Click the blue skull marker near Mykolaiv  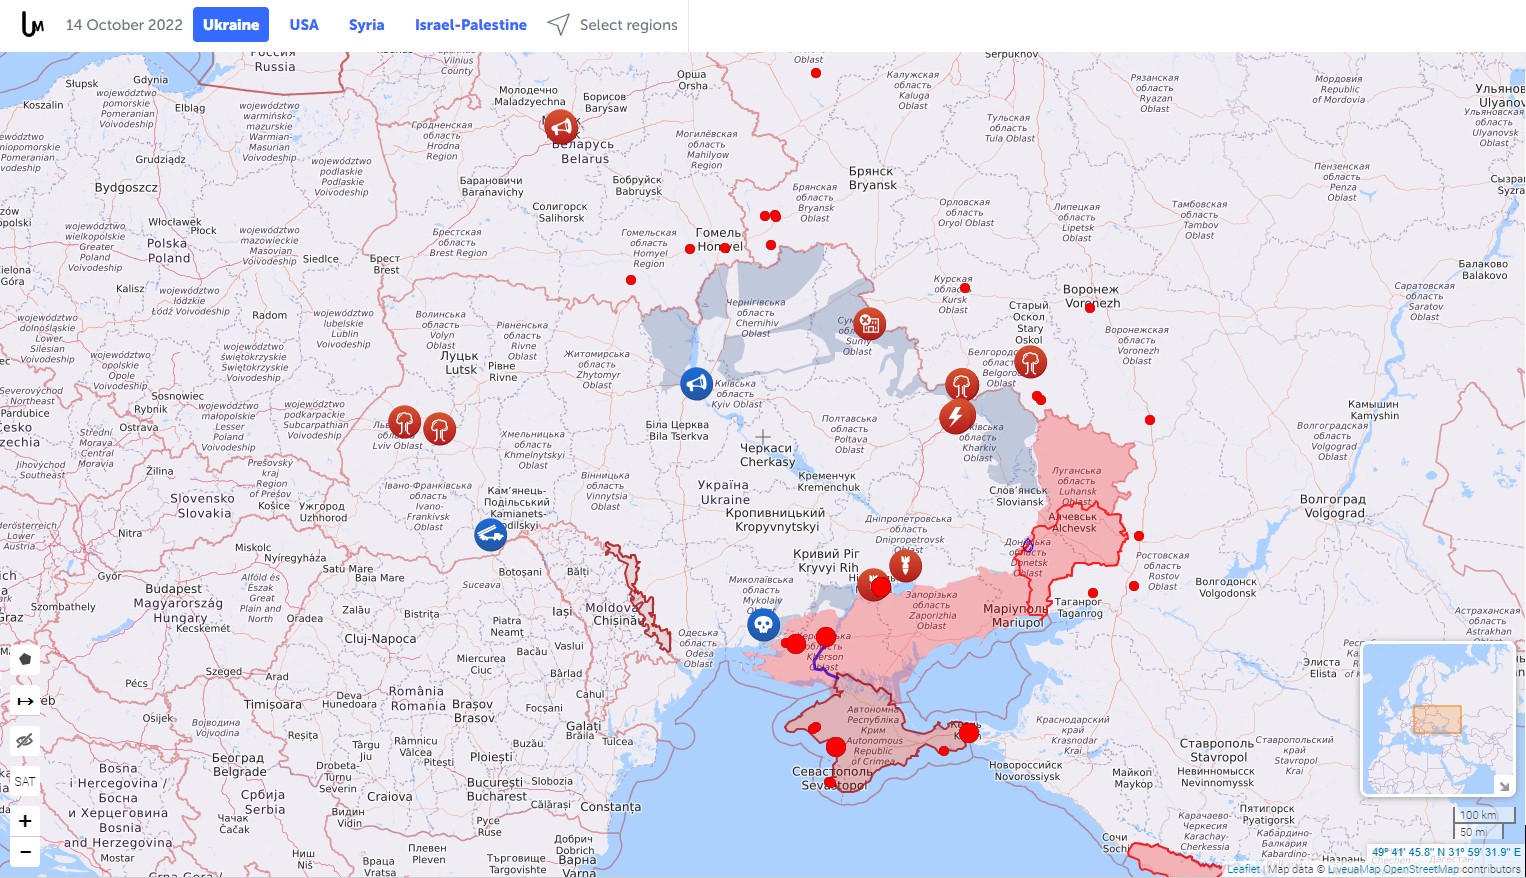[763, 625]
